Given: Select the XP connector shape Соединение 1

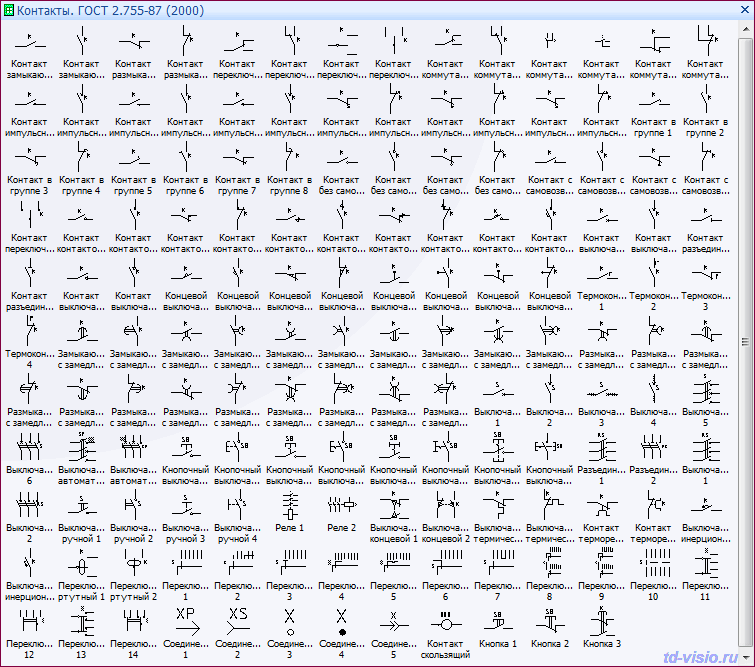Looking at the screenshot, I should coord(185,619).
